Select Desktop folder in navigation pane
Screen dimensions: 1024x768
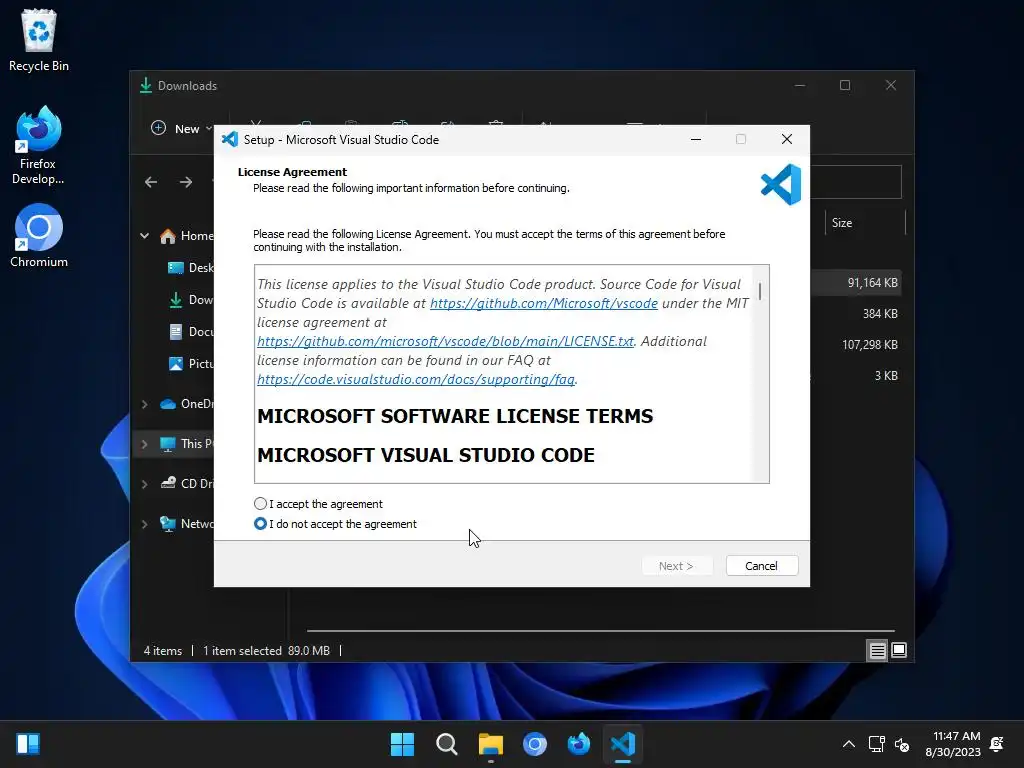(x=191, y=268)
